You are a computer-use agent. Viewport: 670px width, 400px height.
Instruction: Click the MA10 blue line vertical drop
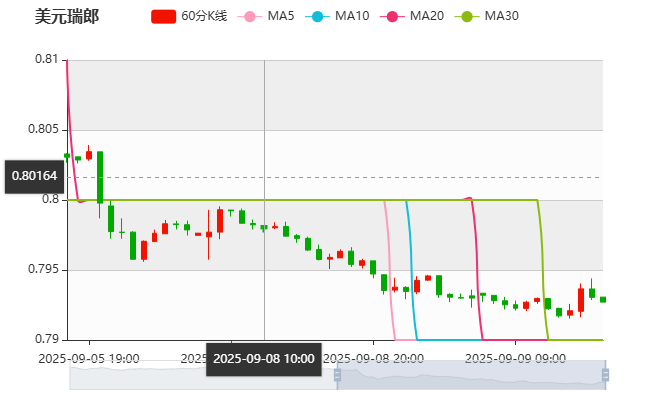[x=411, y=269]
